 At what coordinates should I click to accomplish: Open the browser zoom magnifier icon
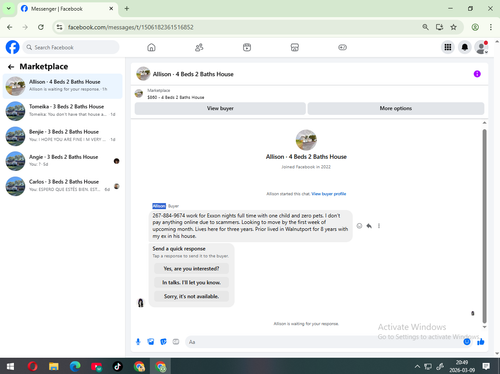click(x=425, y=27)
